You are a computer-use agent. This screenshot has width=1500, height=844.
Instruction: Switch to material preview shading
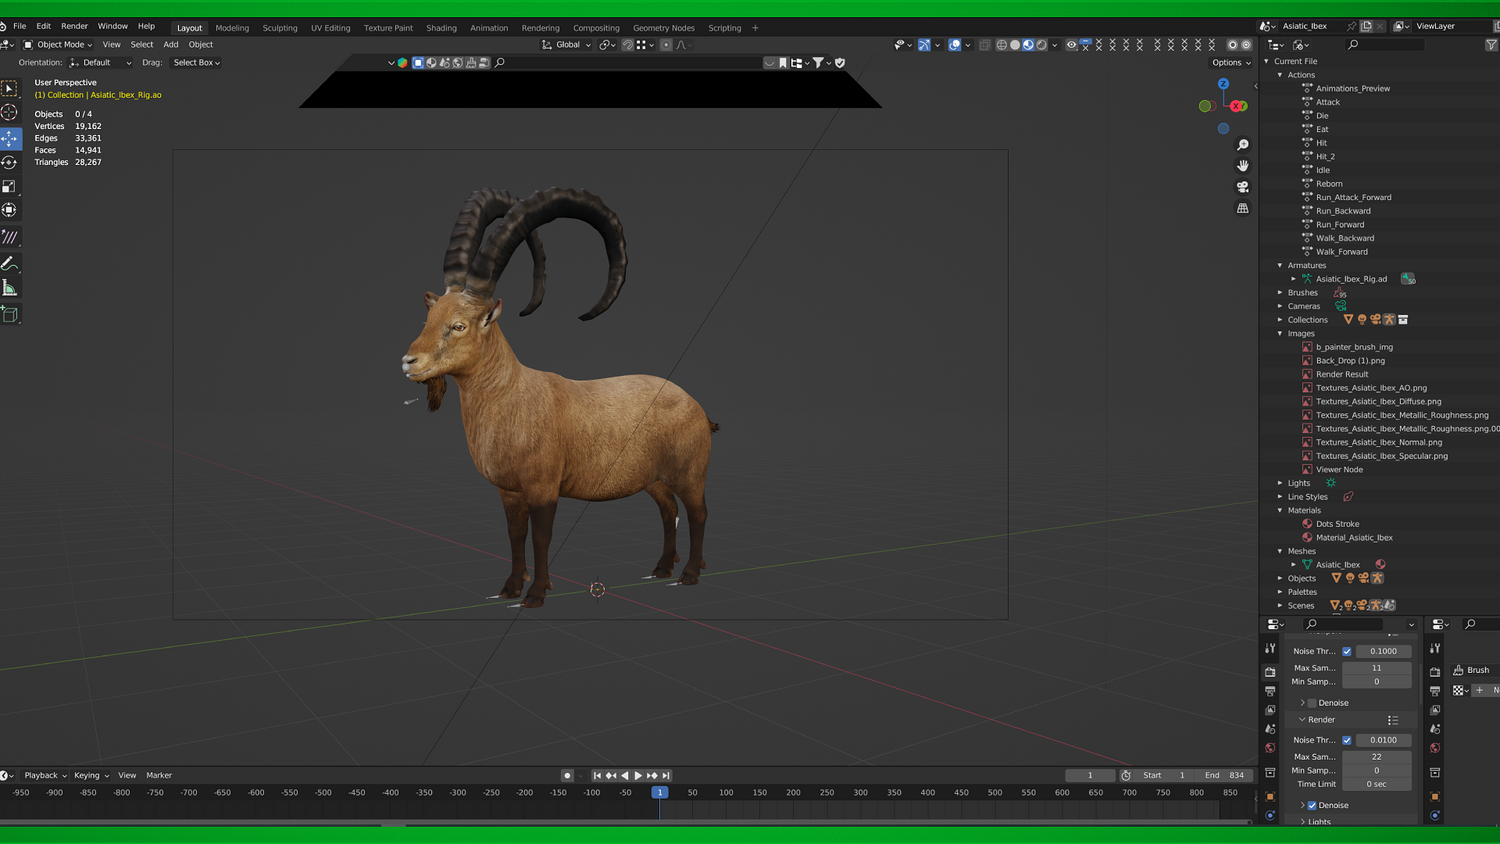pyautogui.click(x=1028, y=45)
